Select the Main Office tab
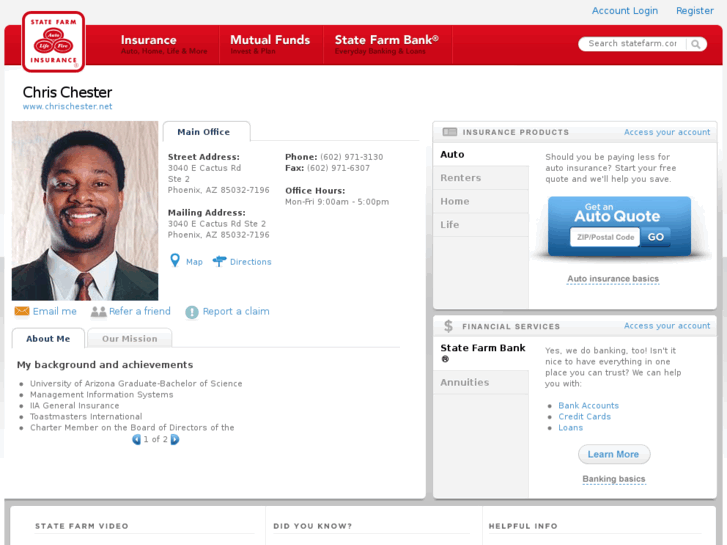The width and height of the screenshot is (727, 545). pyautogui.click(x=206, y=132)
